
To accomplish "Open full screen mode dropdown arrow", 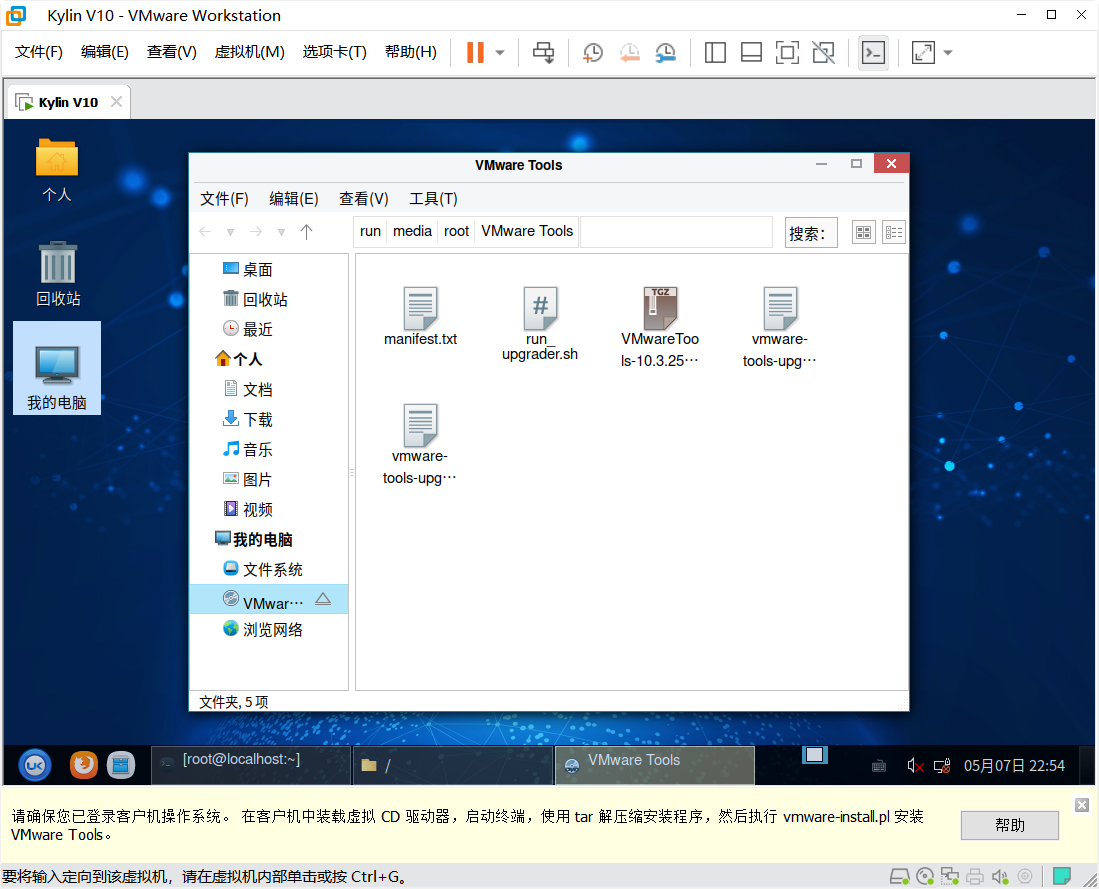I will [x=946, y=53].
